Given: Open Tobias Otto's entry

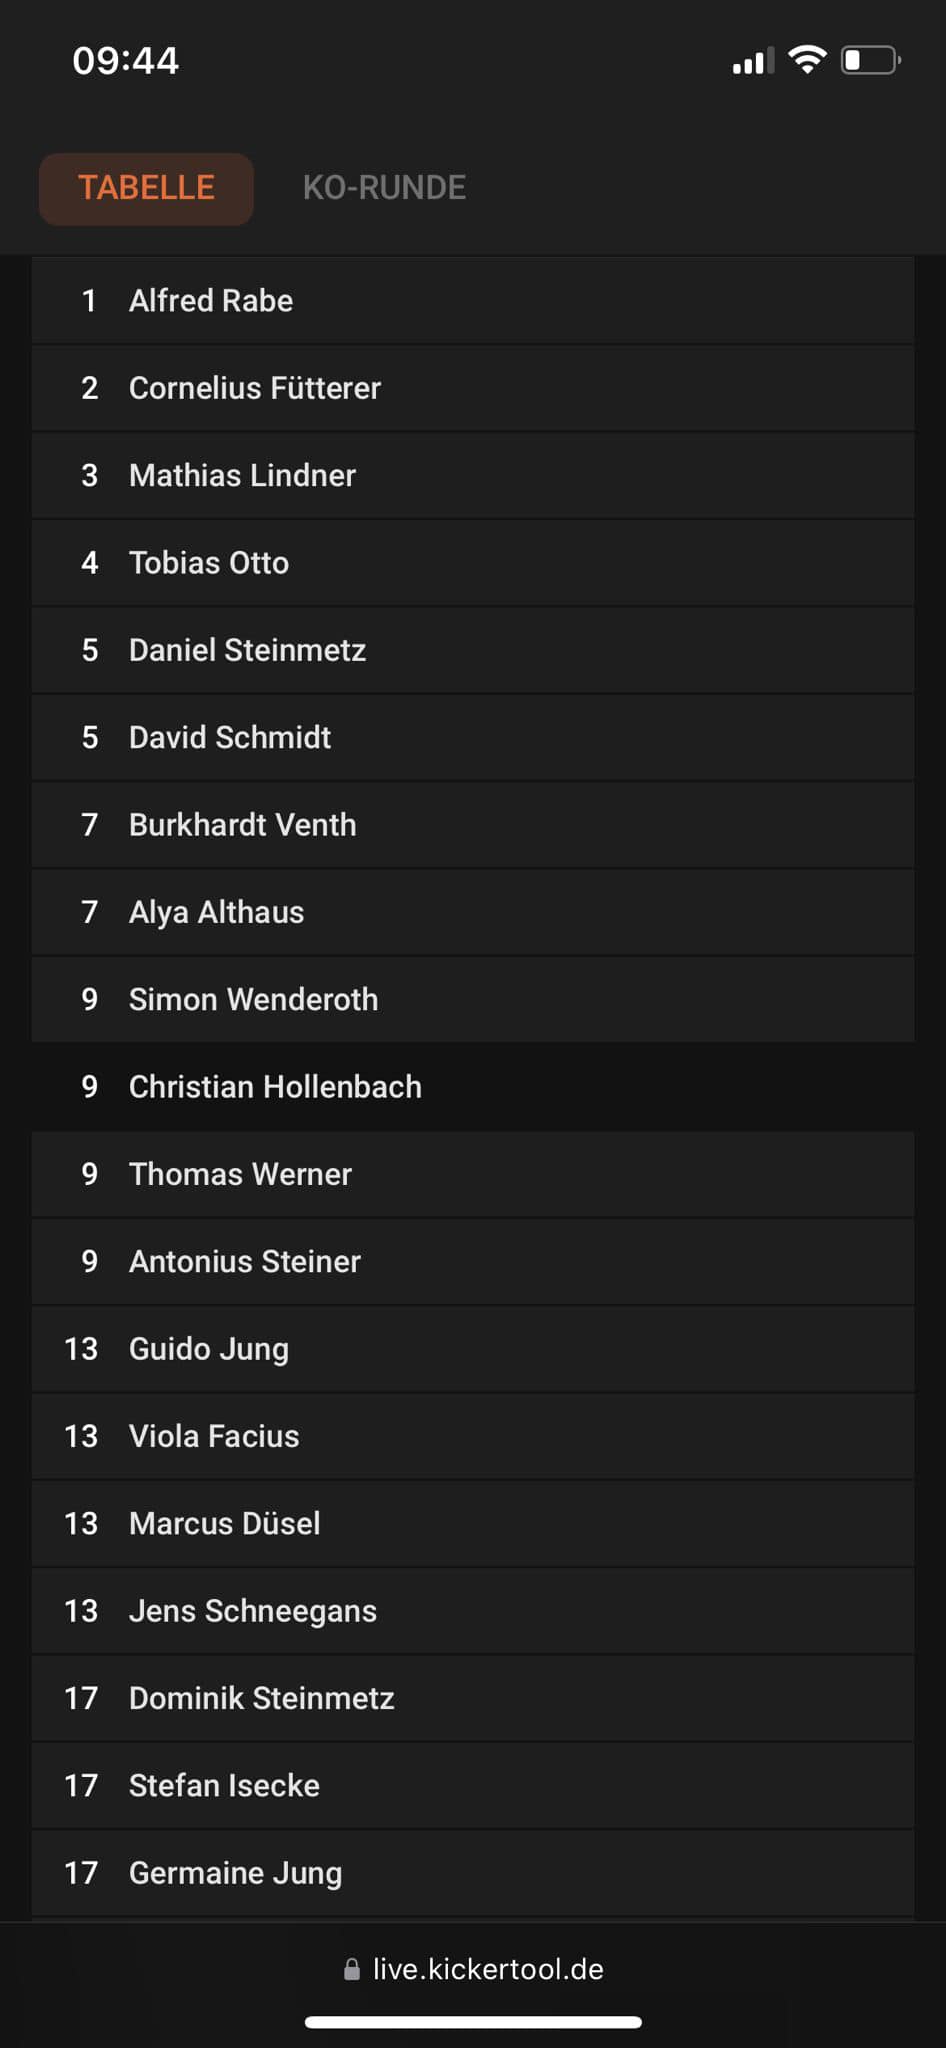Looking at the screenshot, I should [473, 563].
